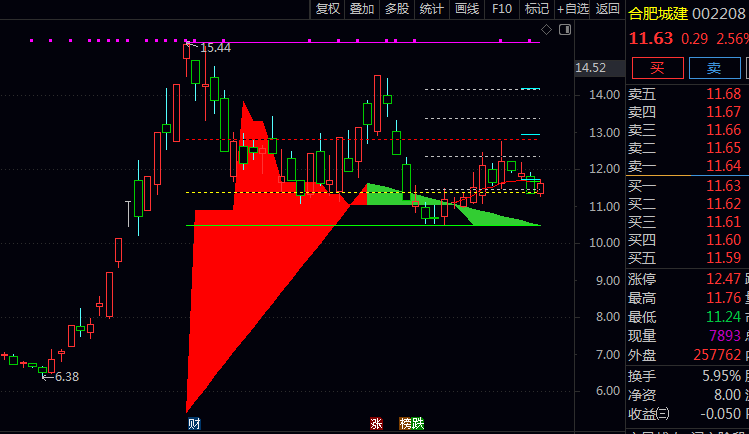Viewport: 749px width, 434px height.
Task: Click the 涨 marker at chart bottom
Action: pyautogui.click(x=376, y=423)
